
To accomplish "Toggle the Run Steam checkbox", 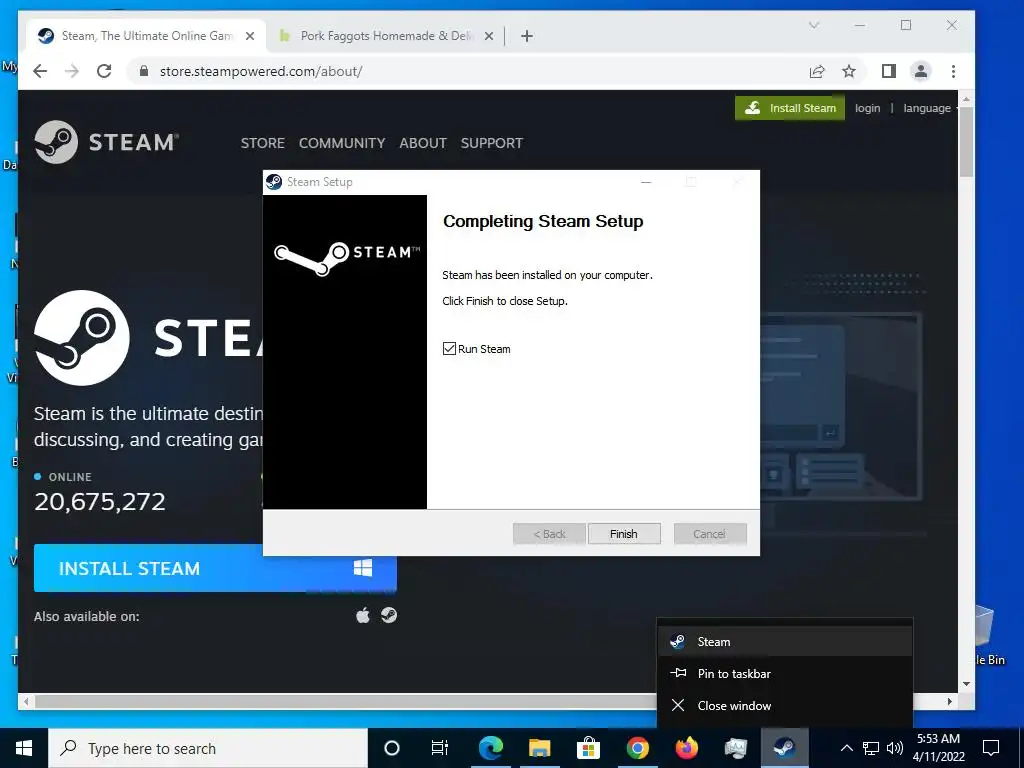I will point(449,349).
